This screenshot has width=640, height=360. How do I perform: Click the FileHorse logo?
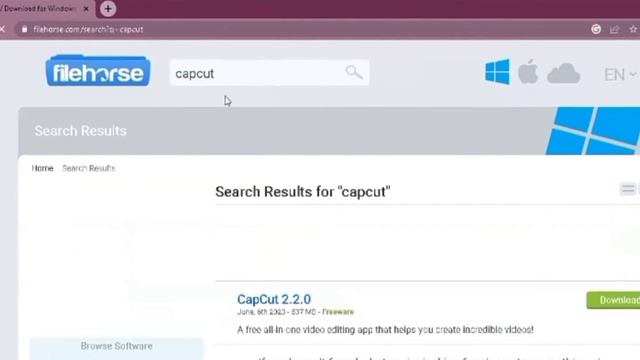pyautogui.click(x=98, y=71)
